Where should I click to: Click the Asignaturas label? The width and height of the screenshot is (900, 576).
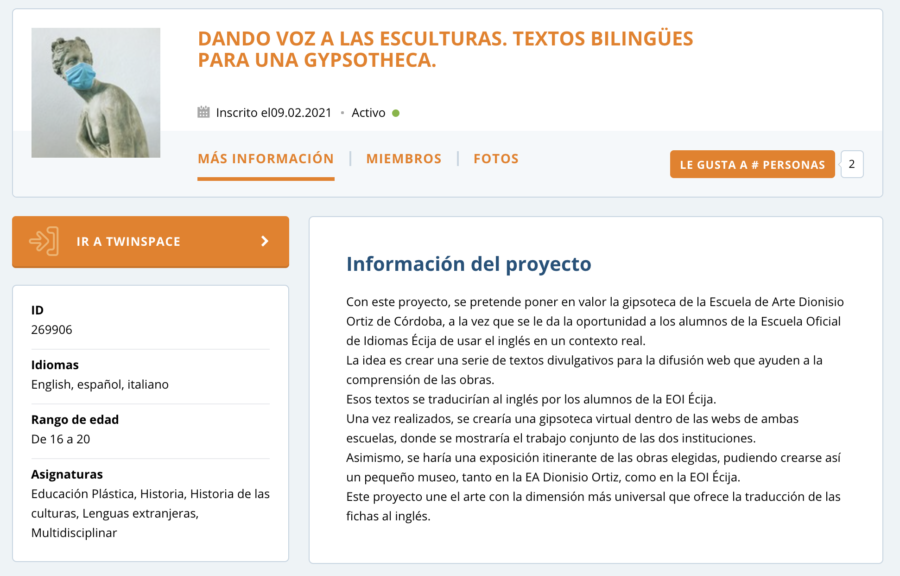tap(67, 474)
